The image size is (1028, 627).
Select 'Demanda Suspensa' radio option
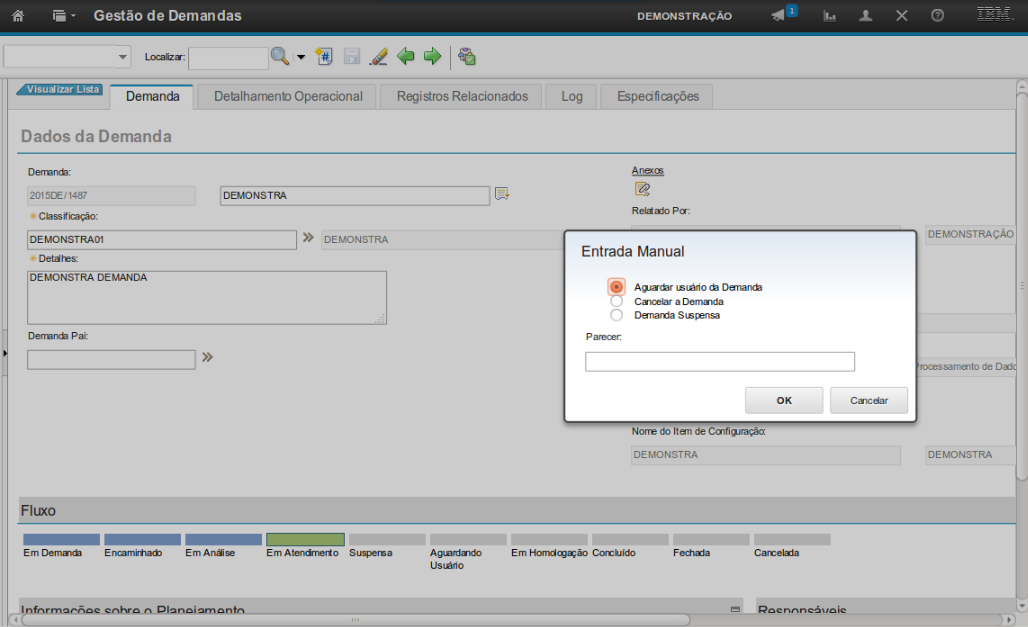point(617,315)
